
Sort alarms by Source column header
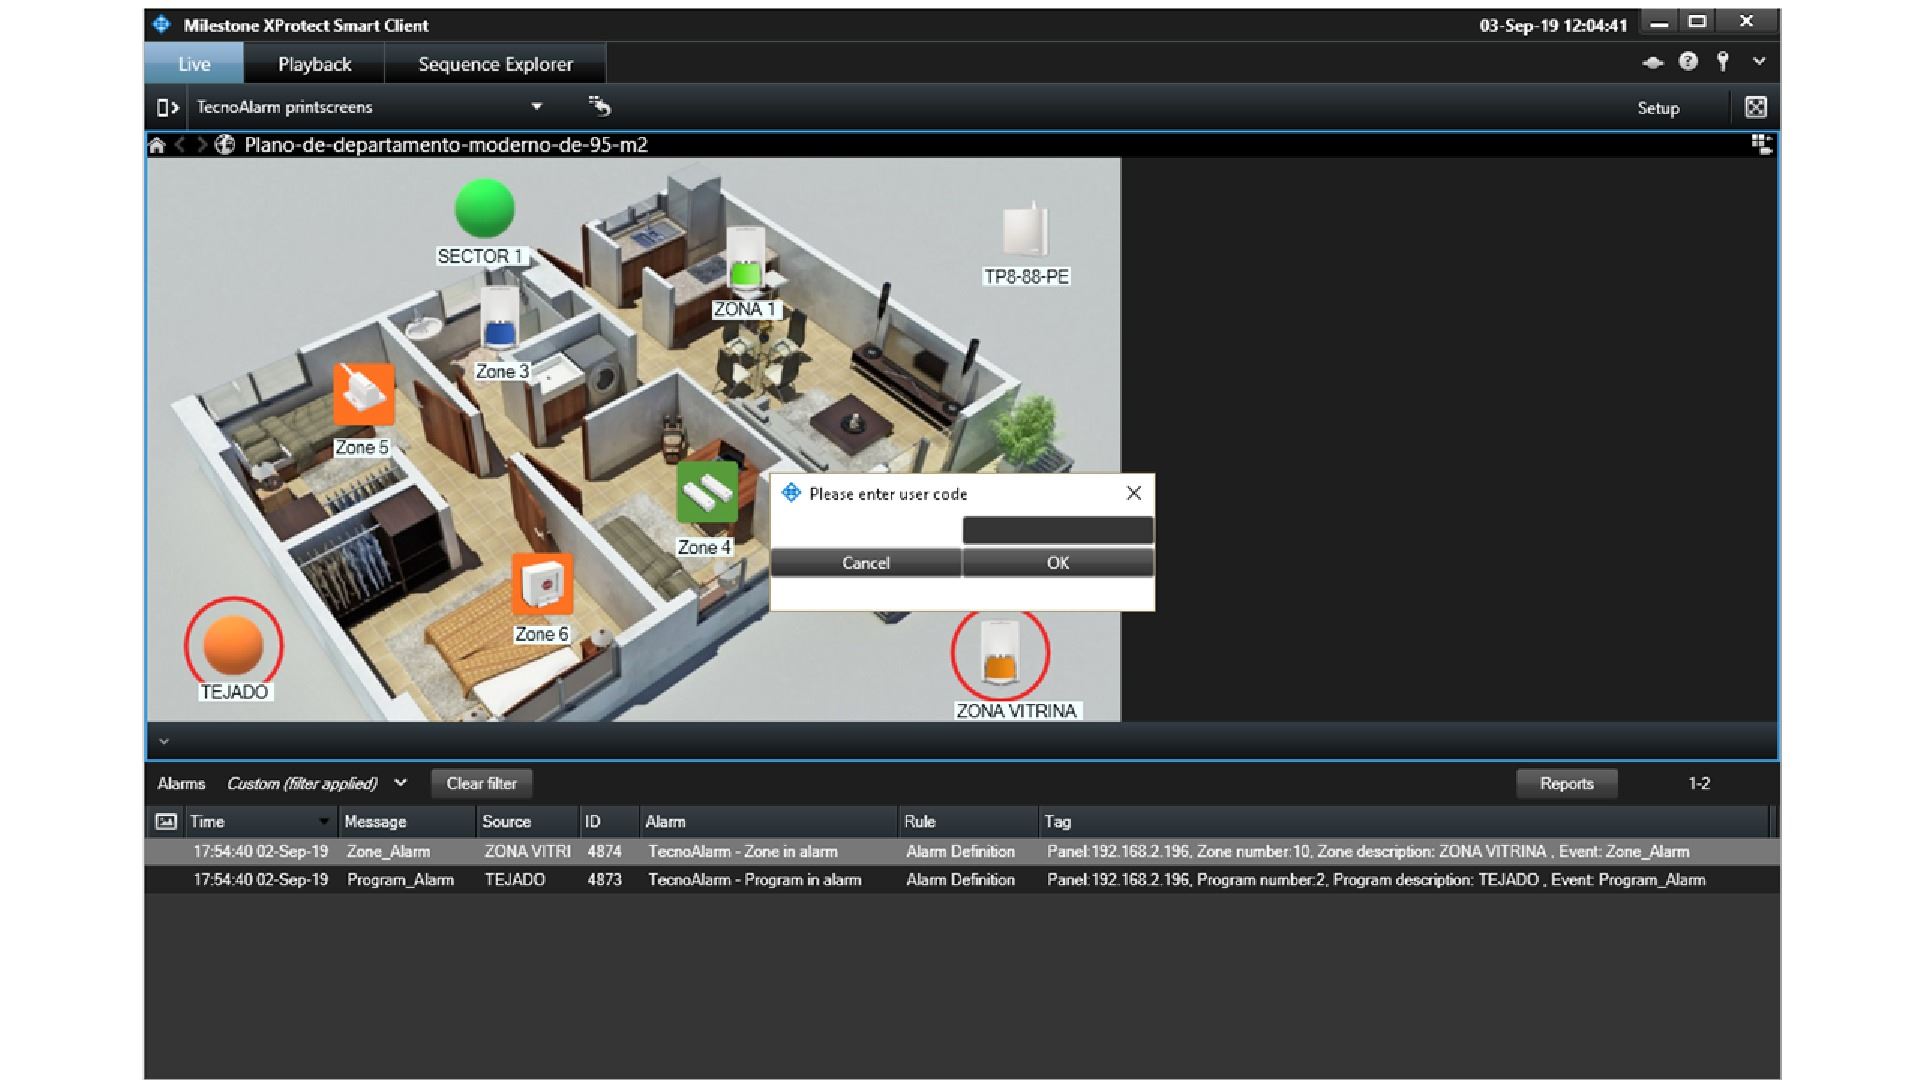528,821
